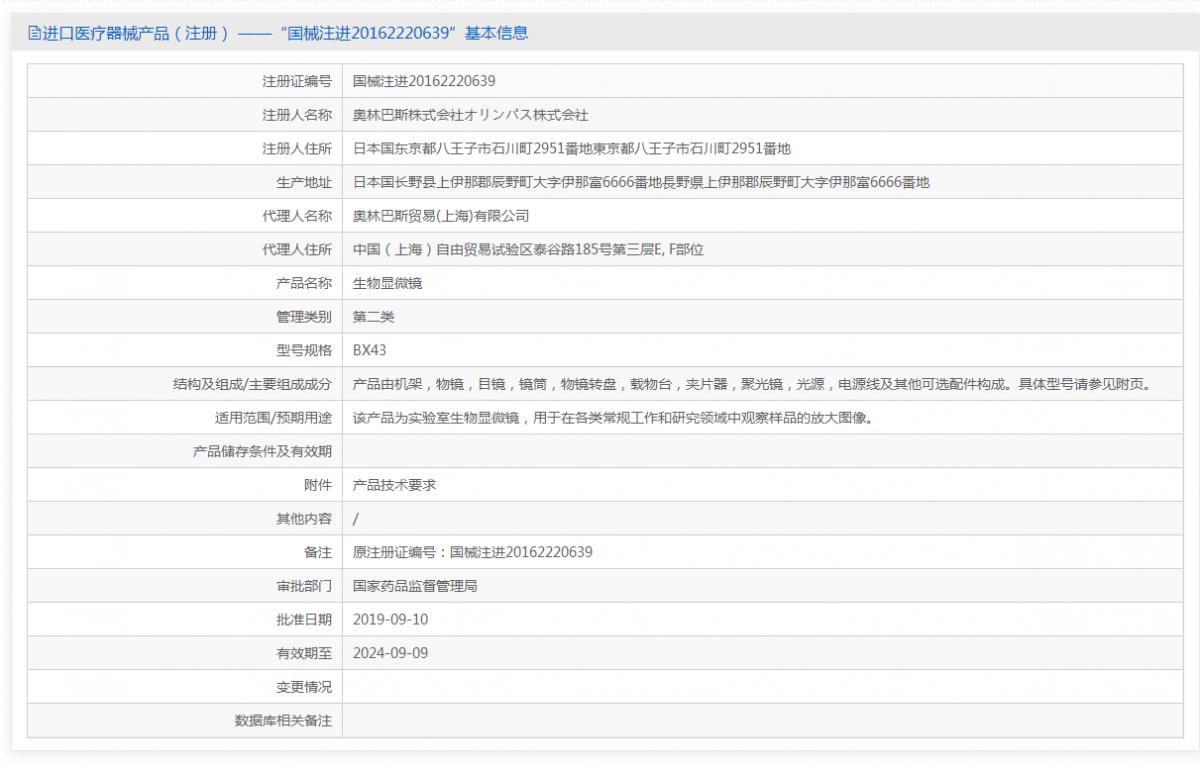Click the document icon beside the page title
Image resolution: width=1200 pixels, height=769 pixels.
(33, 33)
